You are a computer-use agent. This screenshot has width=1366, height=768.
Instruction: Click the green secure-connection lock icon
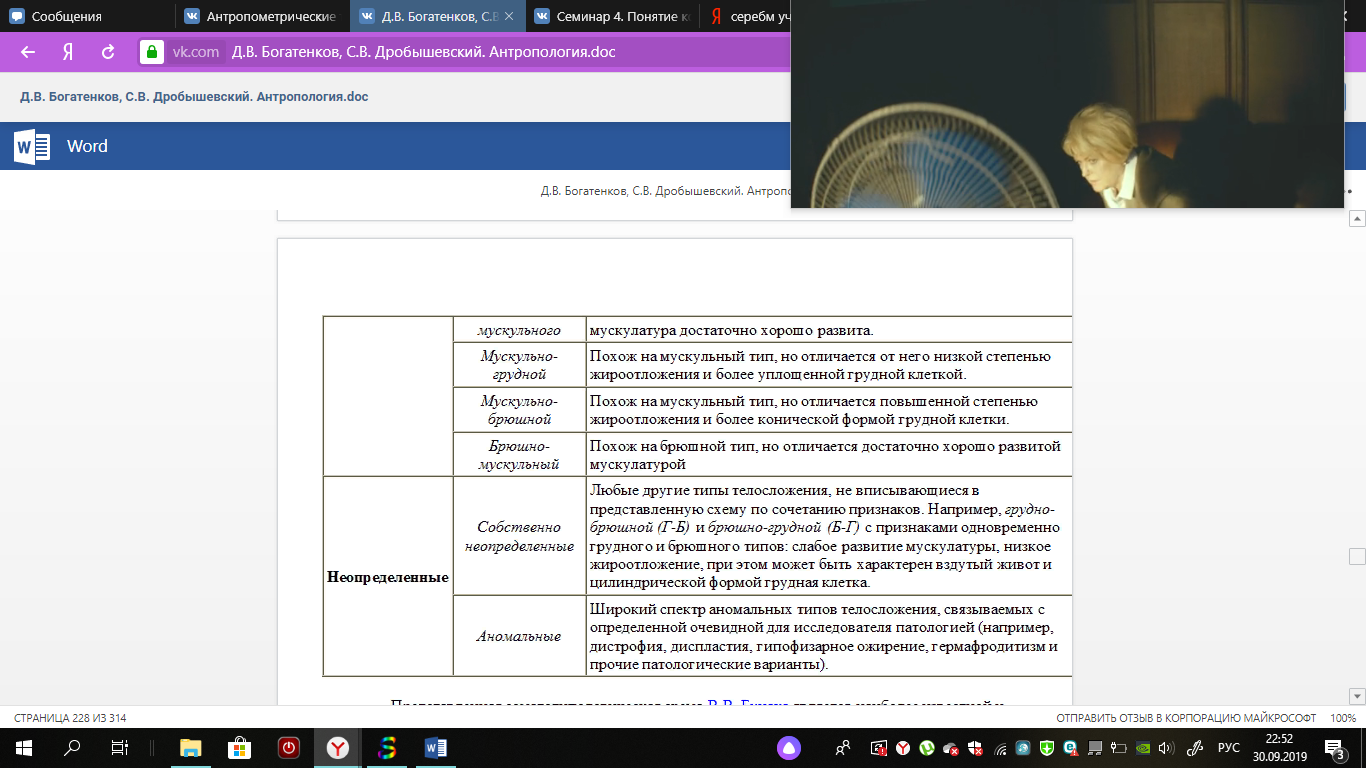(151, 52)
